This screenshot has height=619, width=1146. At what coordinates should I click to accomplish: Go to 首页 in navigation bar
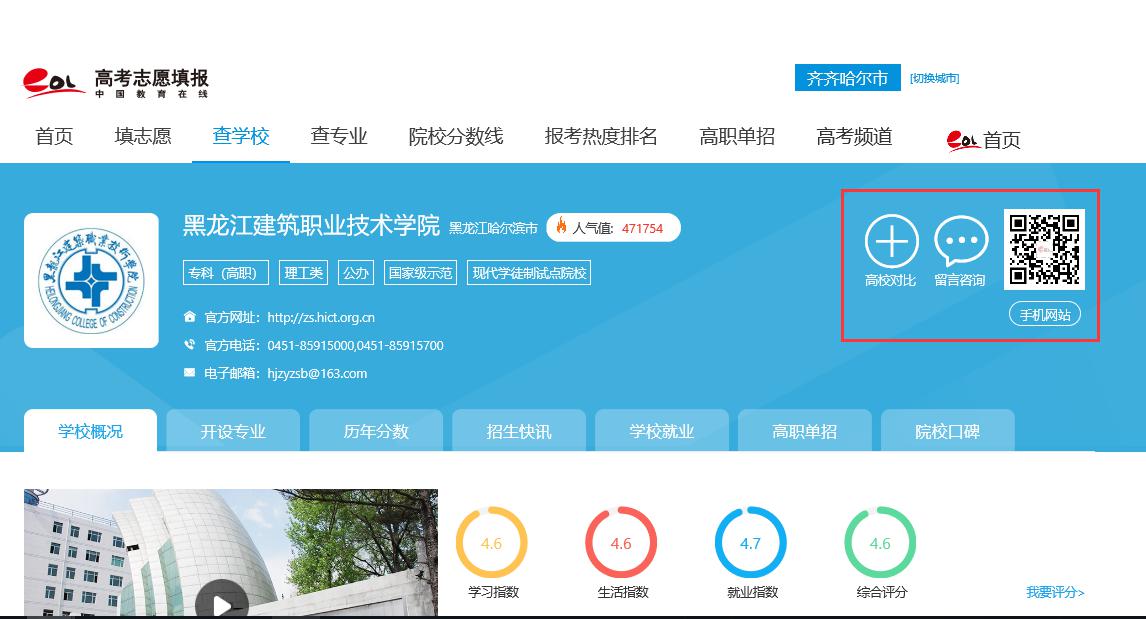coord(54,136)
